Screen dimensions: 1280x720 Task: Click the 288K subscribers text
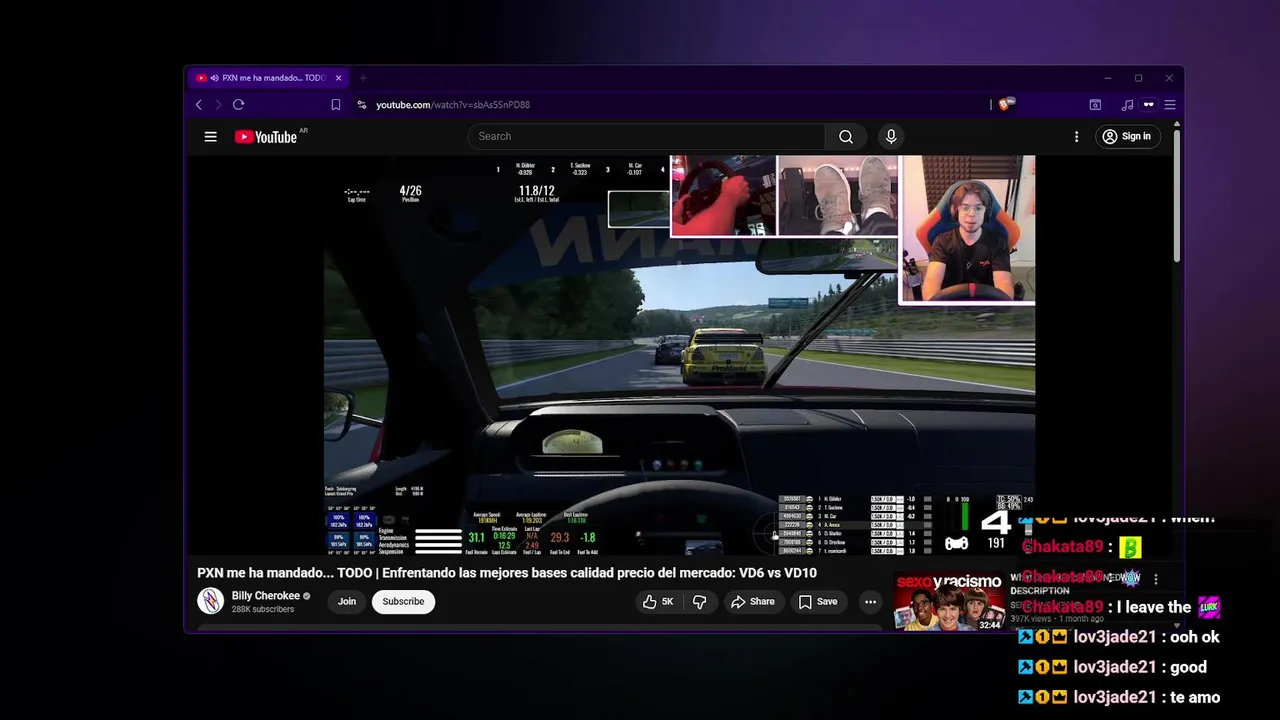263,609
